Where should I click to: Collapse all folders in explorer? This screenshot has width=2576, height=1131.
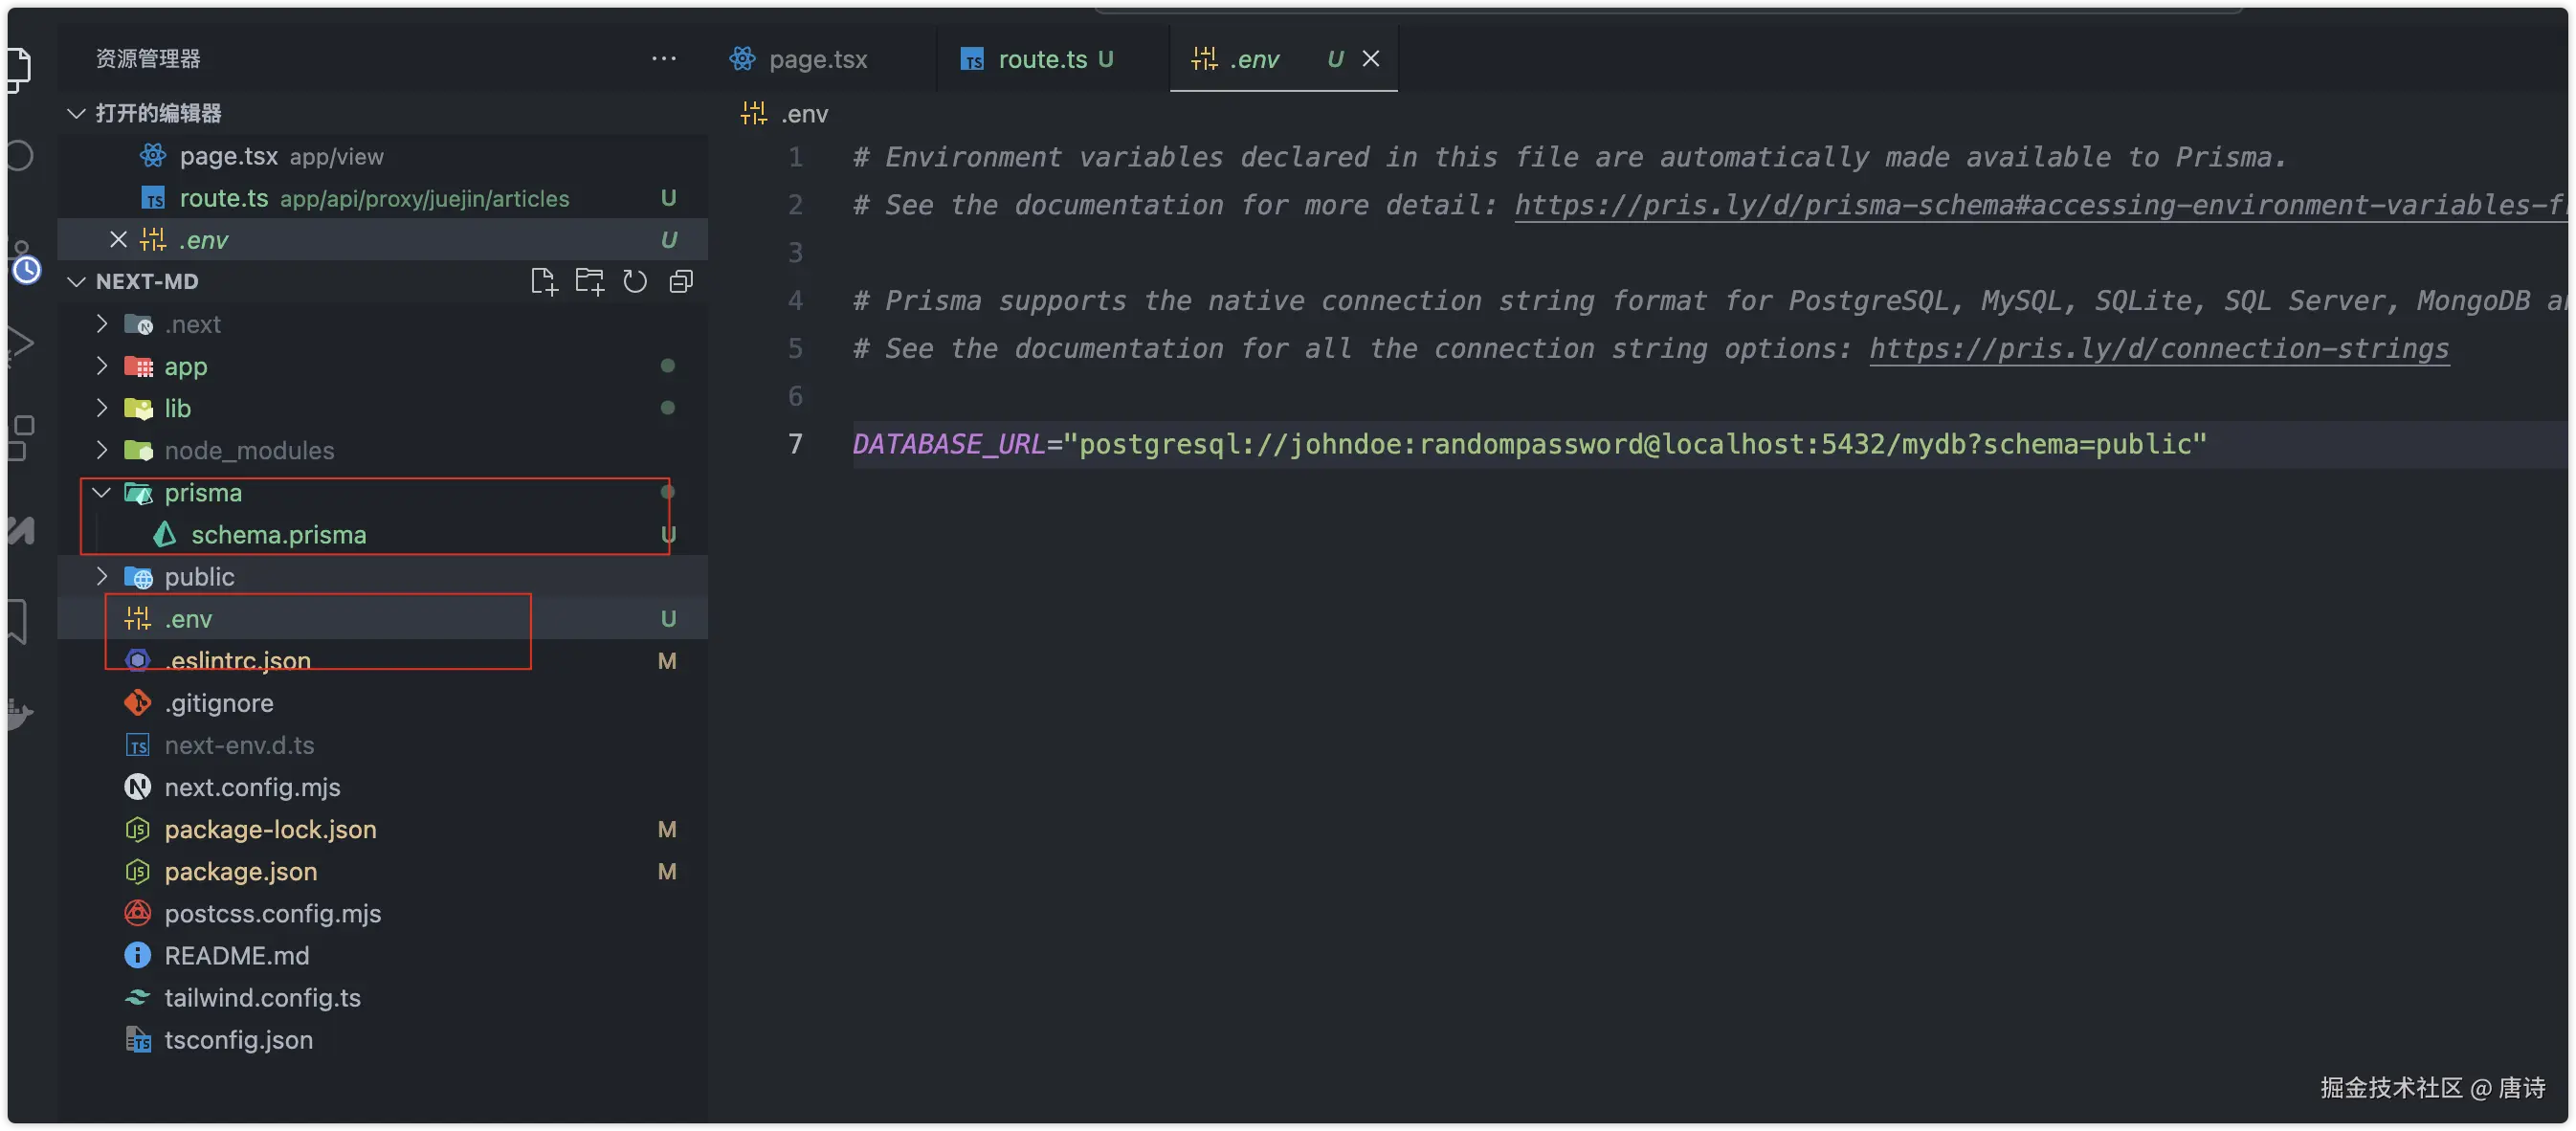[x=681, y=282]
